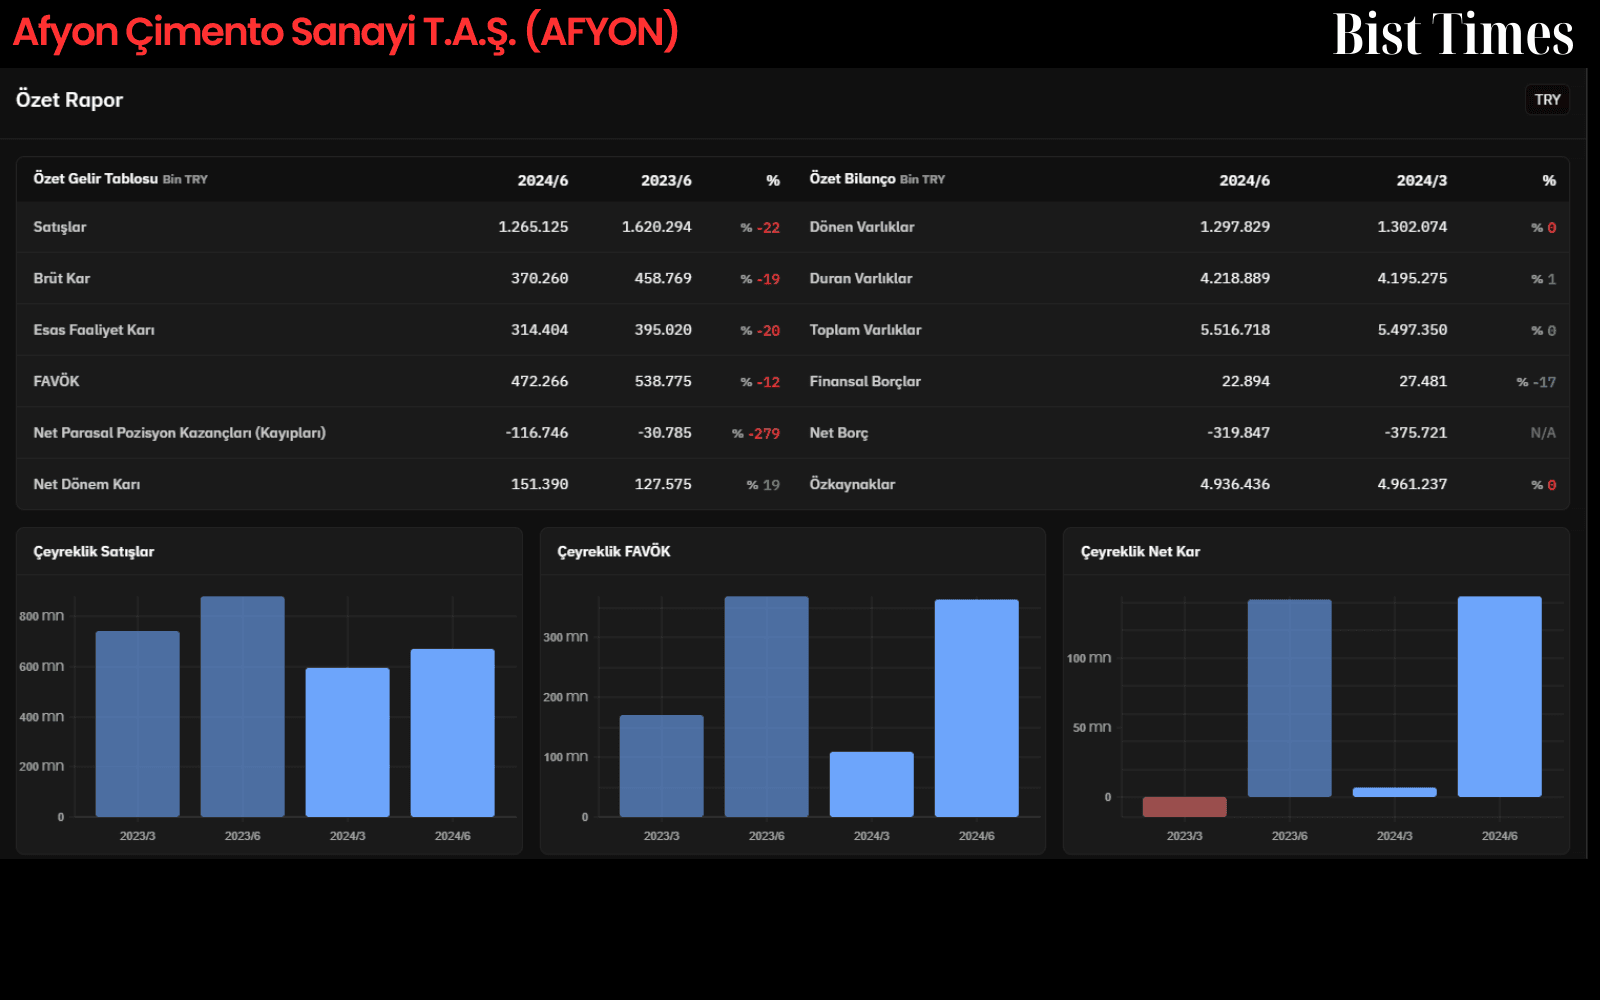Viewport: 1600px width, 1000px height.
Task: Click the 2024/3 bar in Çeyreklik FAVÖK chart
Action: pos(871,784)
